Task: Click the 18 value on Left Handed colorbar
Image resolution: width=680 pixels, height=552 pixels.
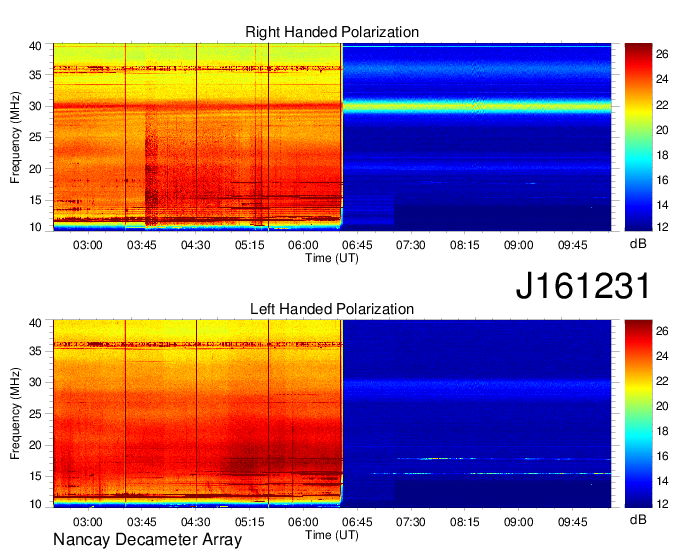Action: [x=662, y=431]
